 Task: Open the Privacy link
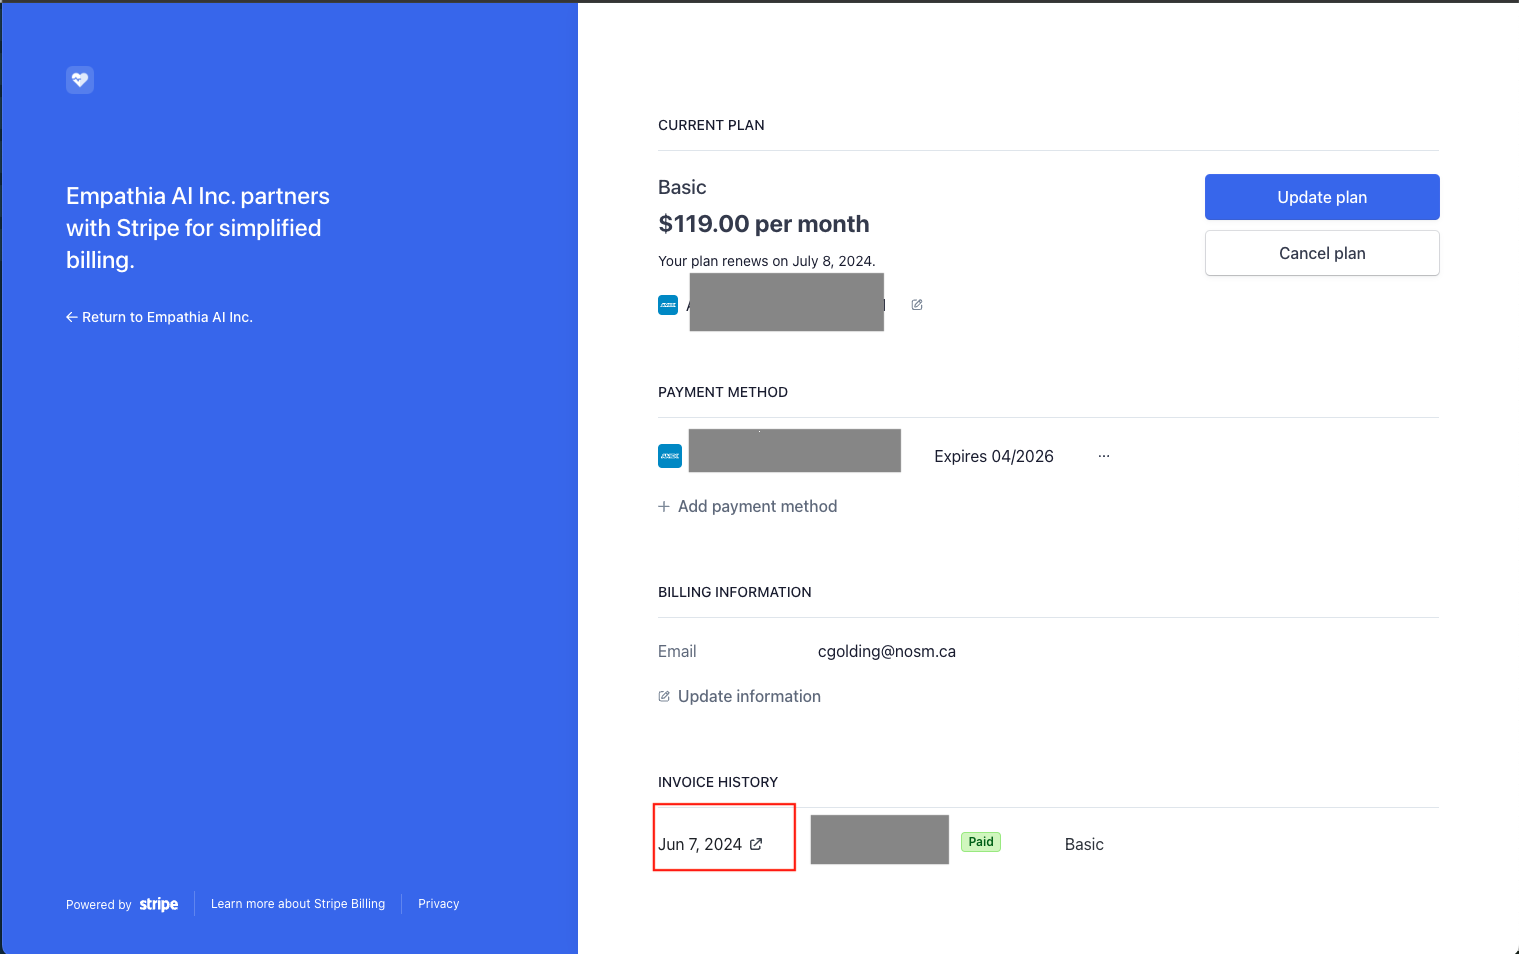coord(439,904)
